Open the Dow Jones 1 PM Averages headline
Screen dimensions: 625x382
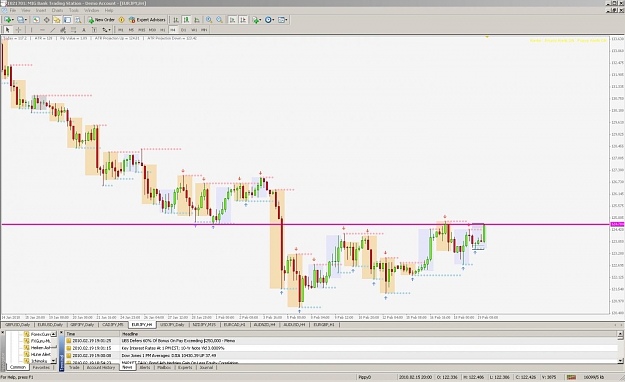(x=169, y=355)
